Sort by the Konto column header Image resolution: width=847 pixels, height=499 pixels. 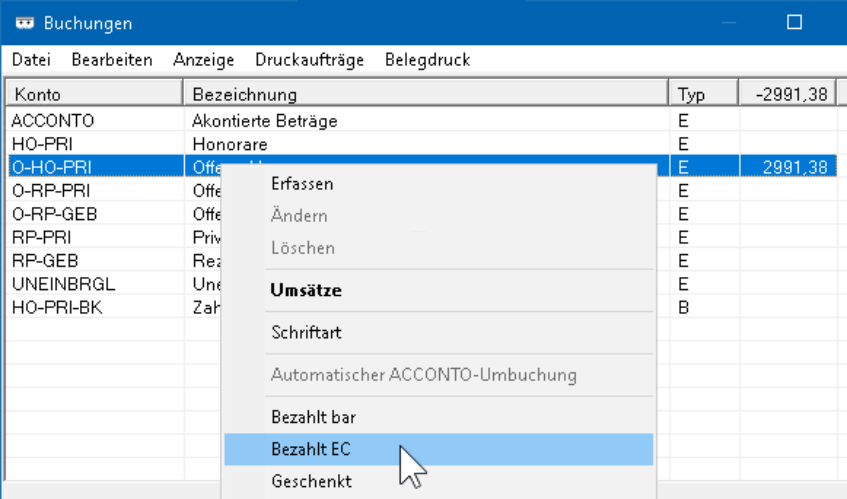pyautogui.click(x=95, y=94)
